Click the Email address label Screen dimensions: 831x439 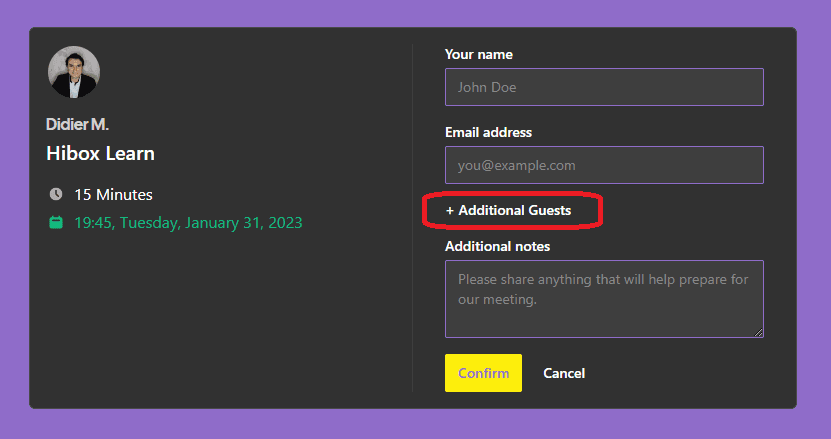click(488, 132)
